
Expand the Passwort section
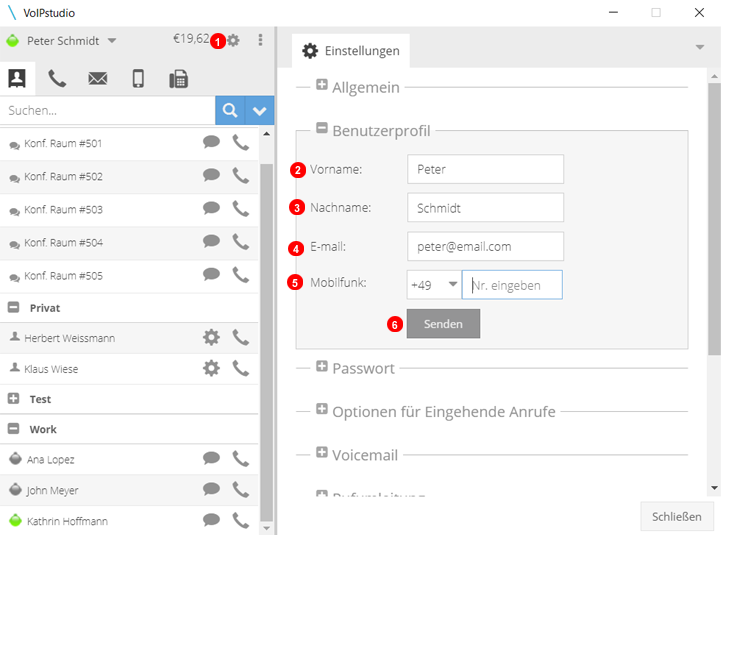coord(322,366)
